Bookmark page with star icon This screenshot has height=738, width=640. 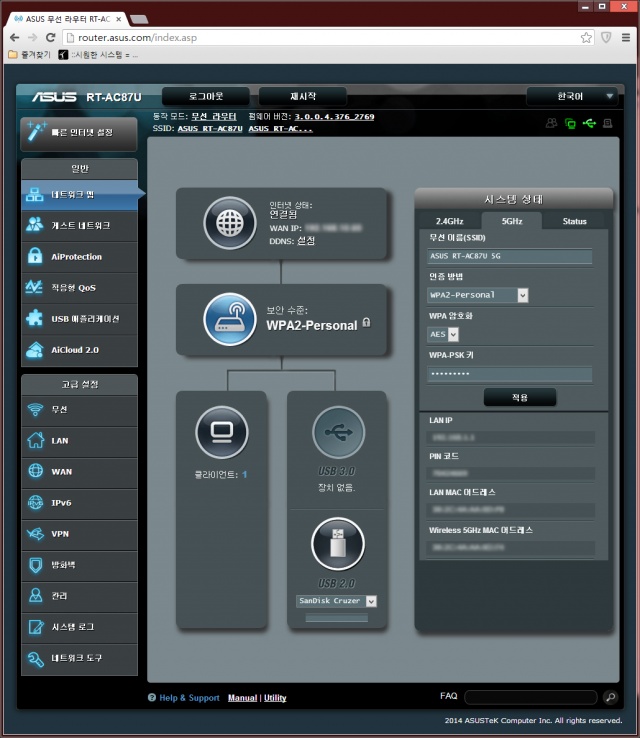click(586, 38)
